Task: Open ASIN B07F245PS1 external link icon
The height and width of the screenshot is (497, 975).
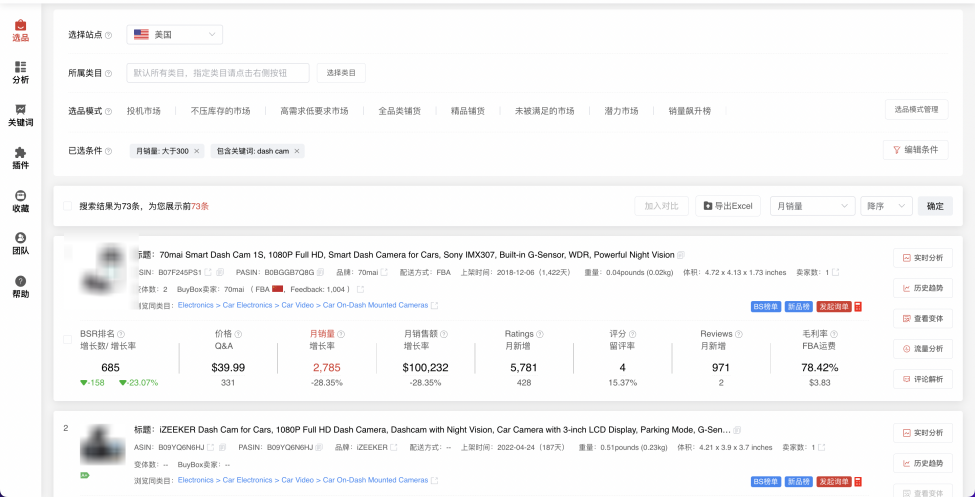Action: pyautogui.click(x=208, y=272)
